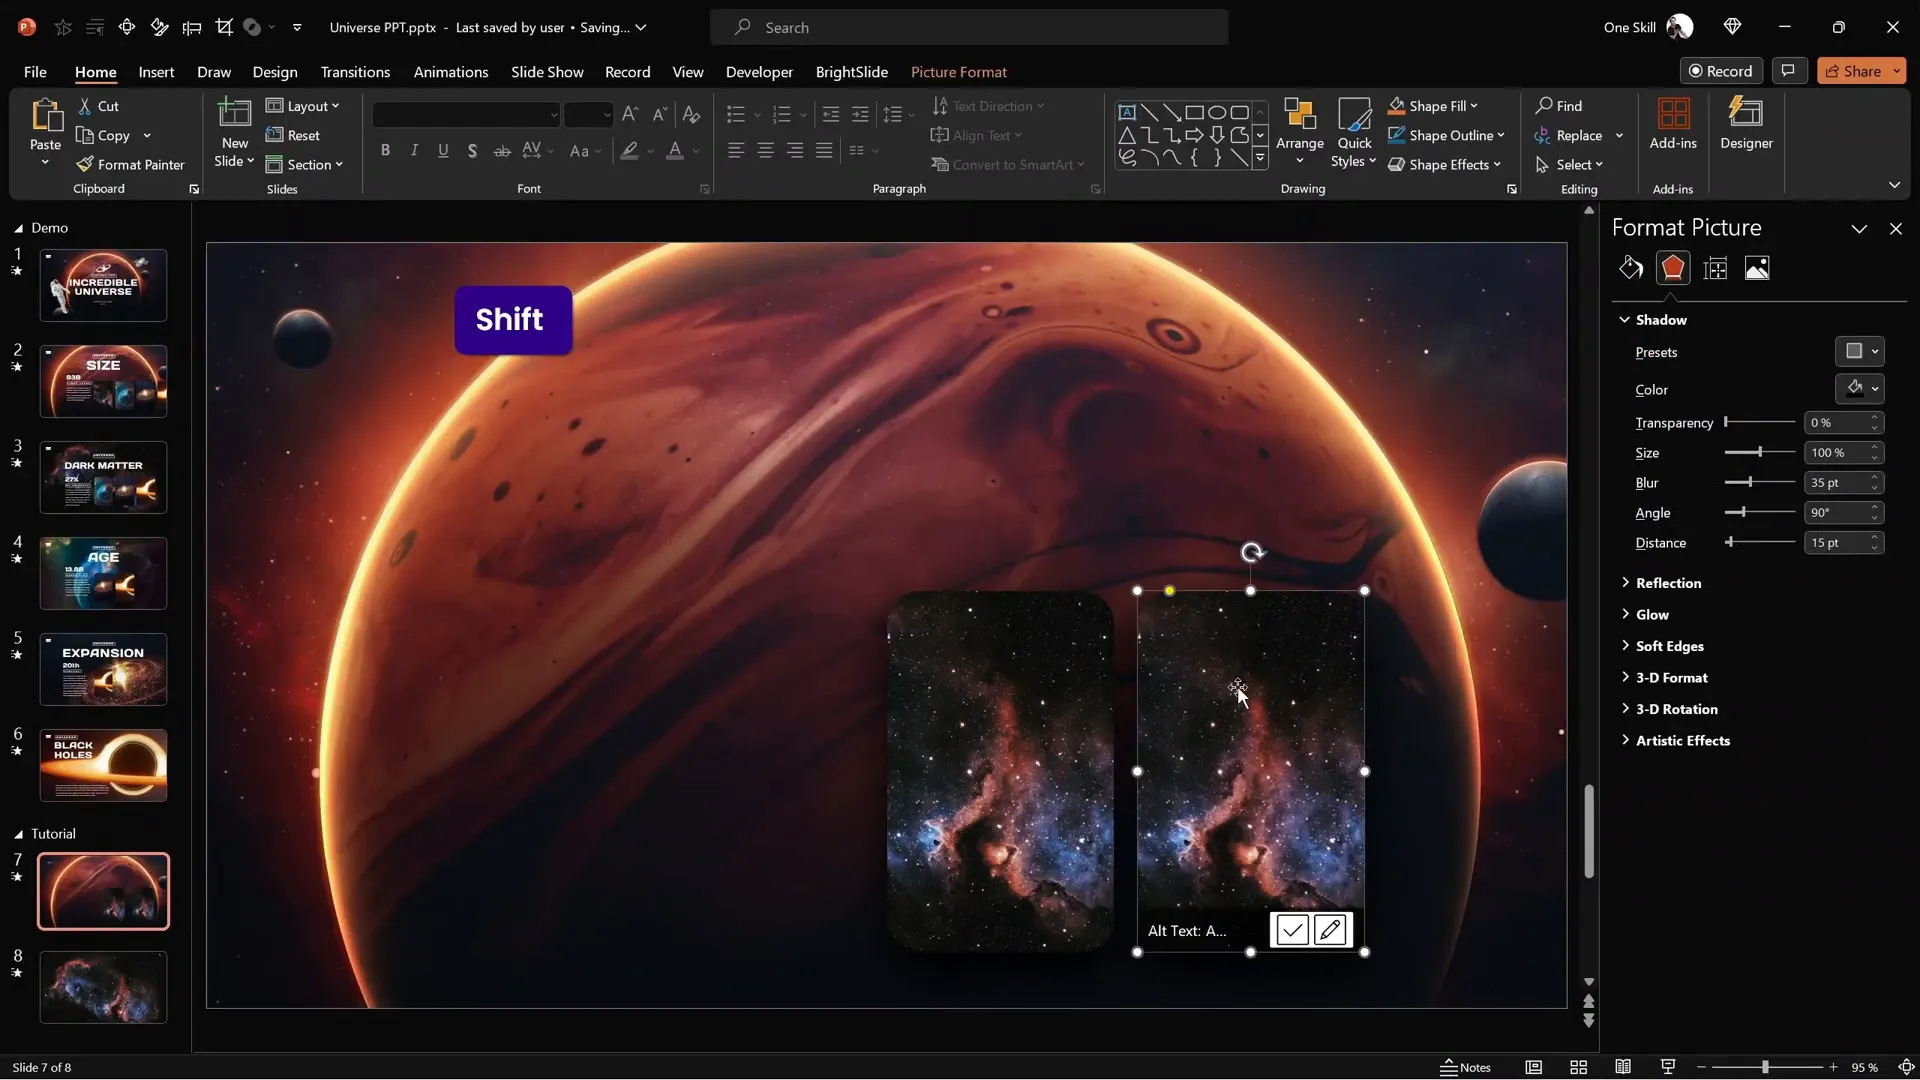Toggle Underline formatting

pos(443,150)
